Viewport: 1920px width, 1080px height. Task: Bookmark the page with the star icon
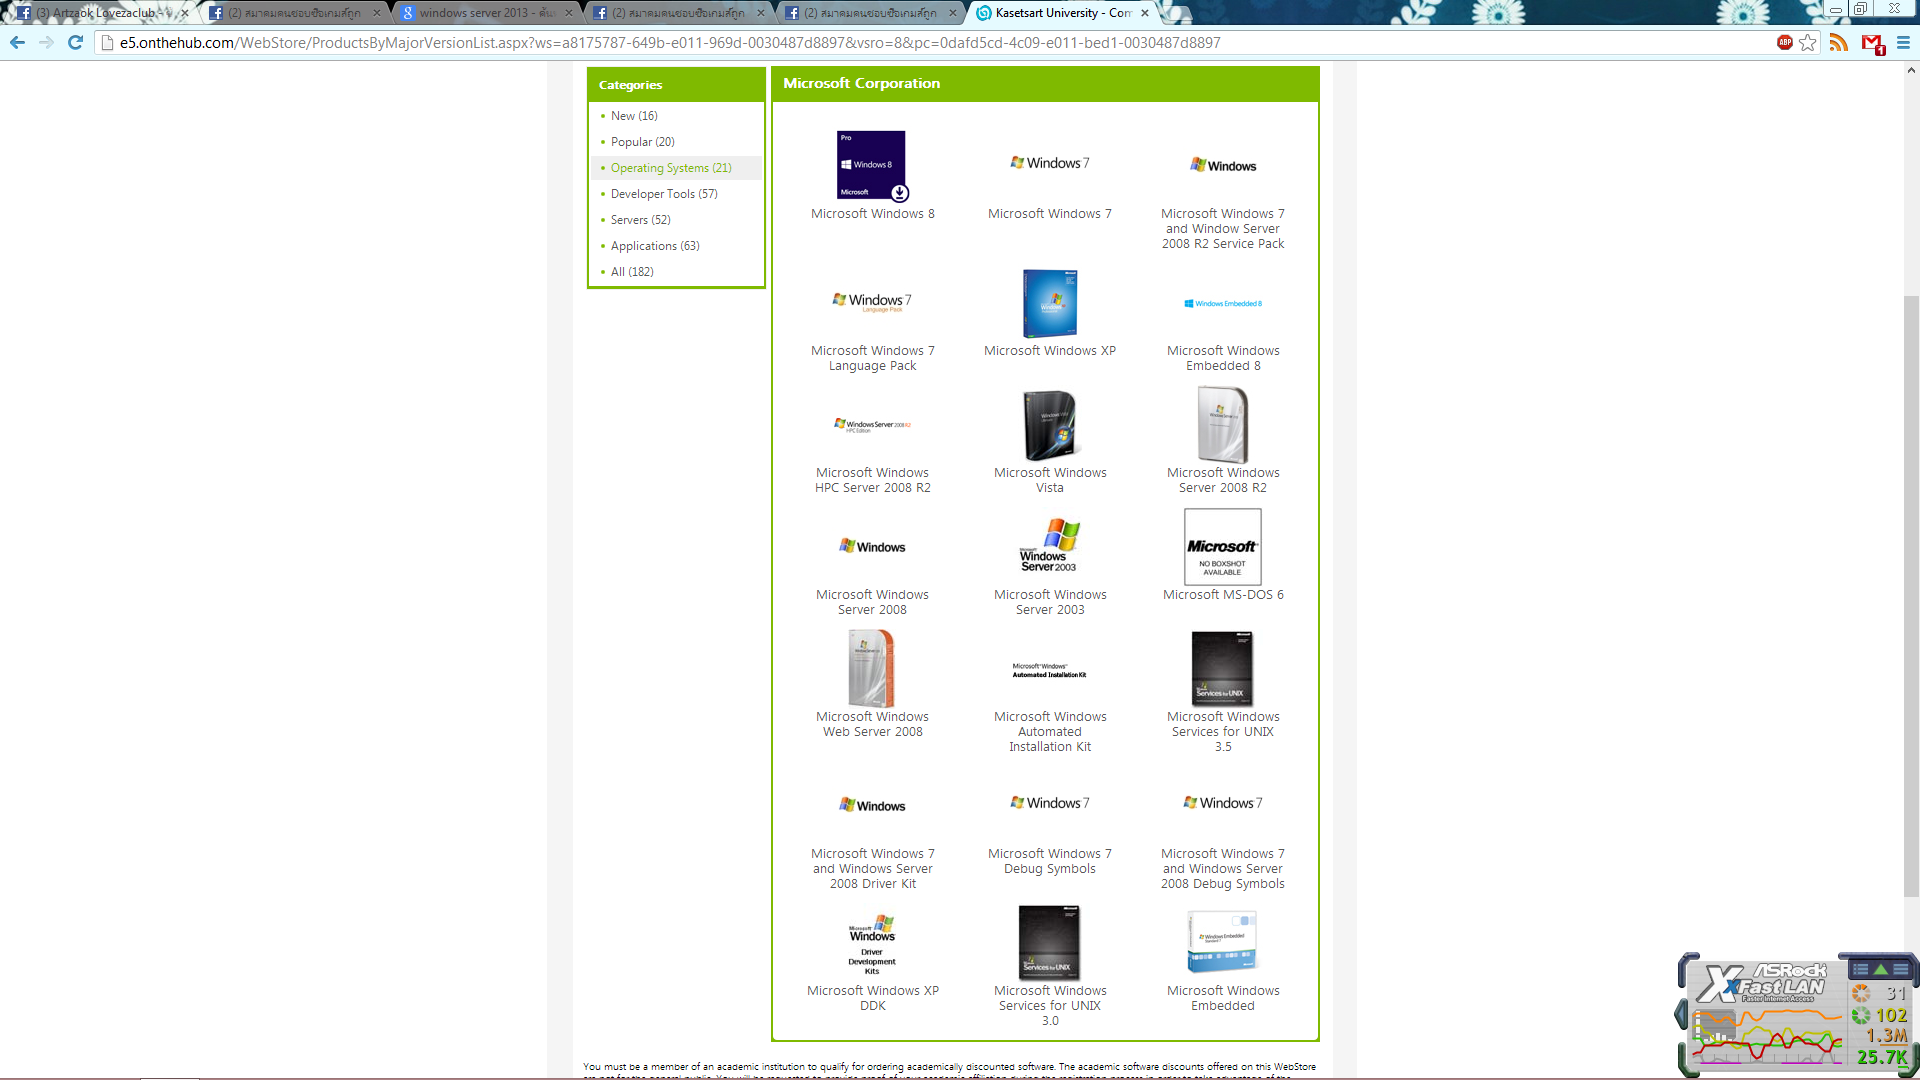click(1807, 42)
